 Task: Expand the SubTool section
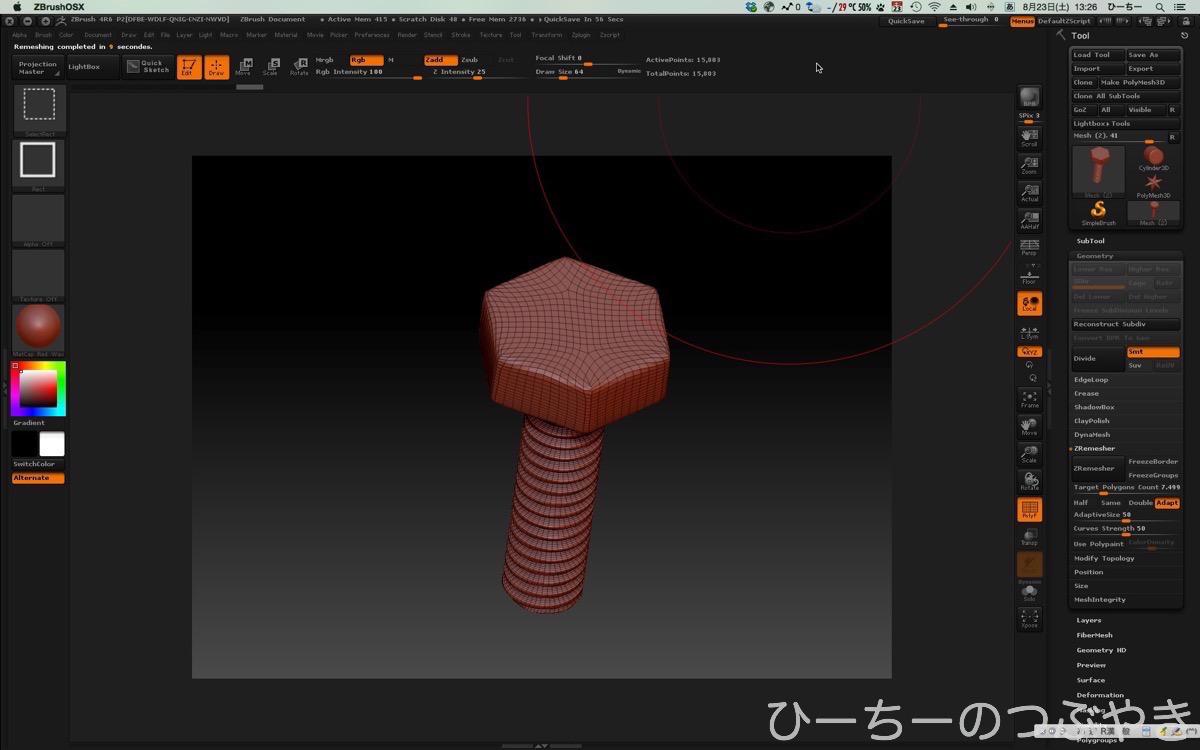pyautogui.click(x=1090, y=241)
